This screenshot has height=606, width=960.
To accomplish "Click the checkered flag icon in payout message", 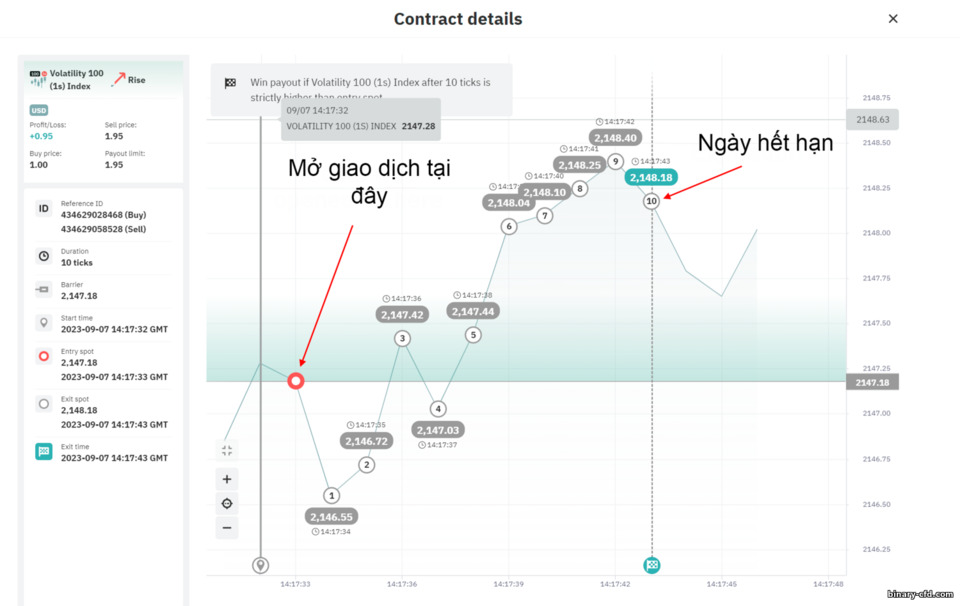I will click(230, 83).
